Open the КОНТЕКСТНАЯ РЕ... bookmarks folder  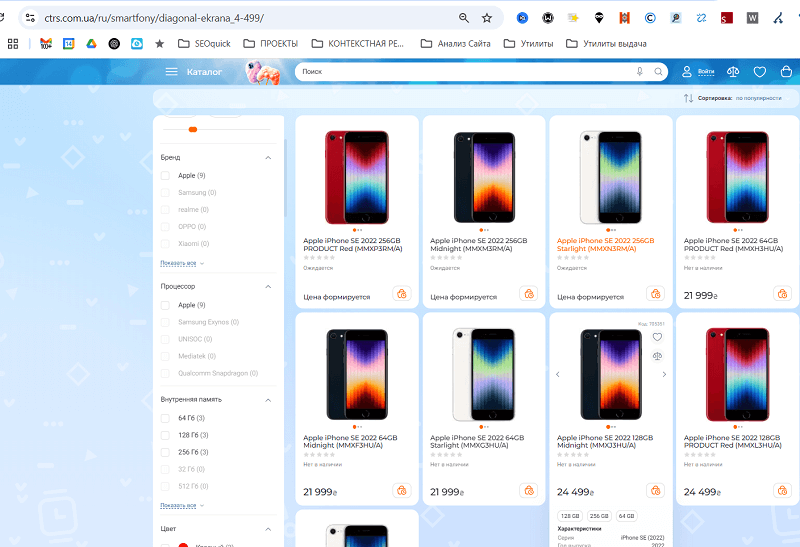[358, 44]
